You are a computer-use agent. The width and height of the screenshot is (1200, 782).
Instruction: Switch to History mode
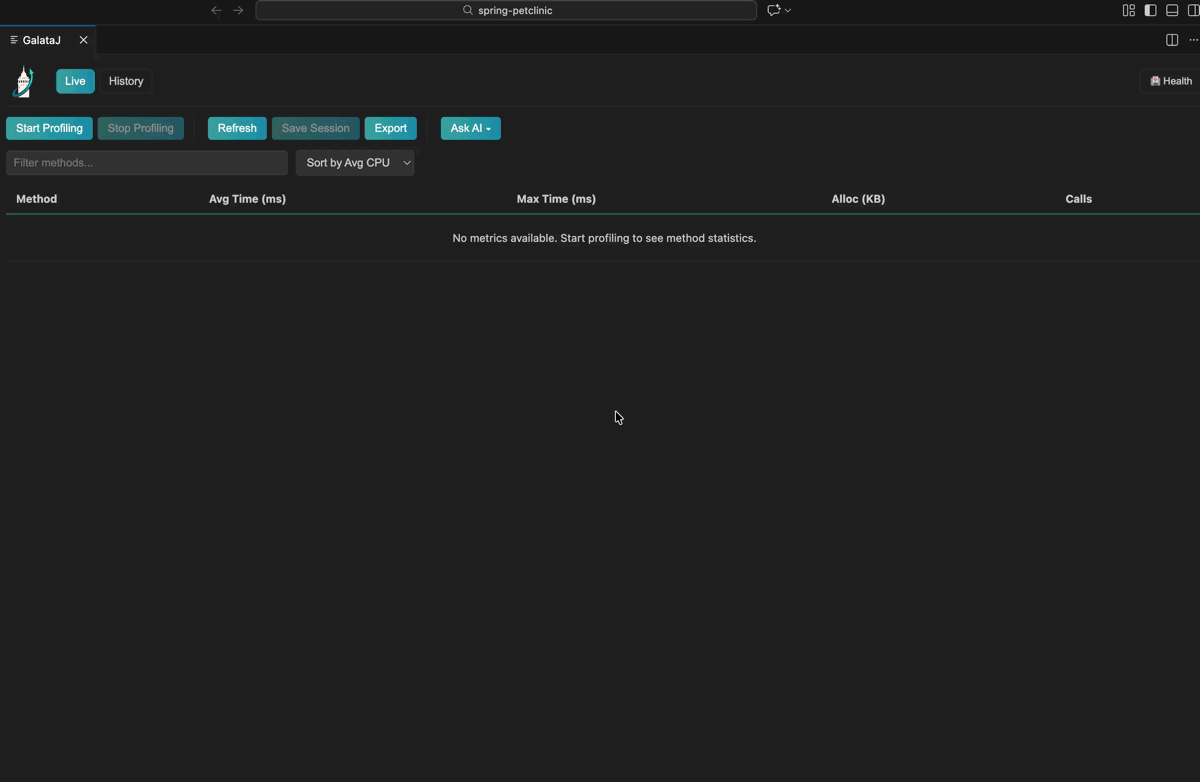point(125,81)
